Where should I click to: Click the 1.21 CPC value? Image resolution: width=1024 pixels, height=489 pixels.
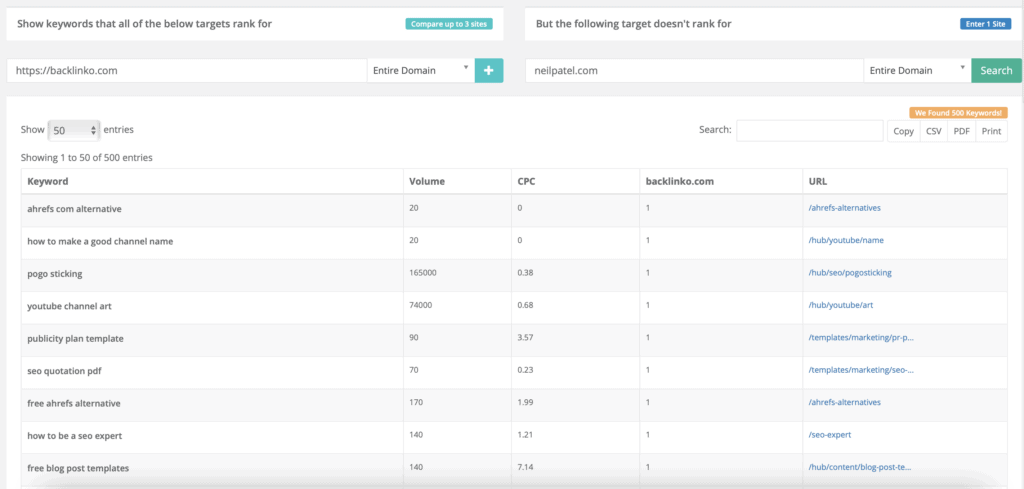click(525, 435)
